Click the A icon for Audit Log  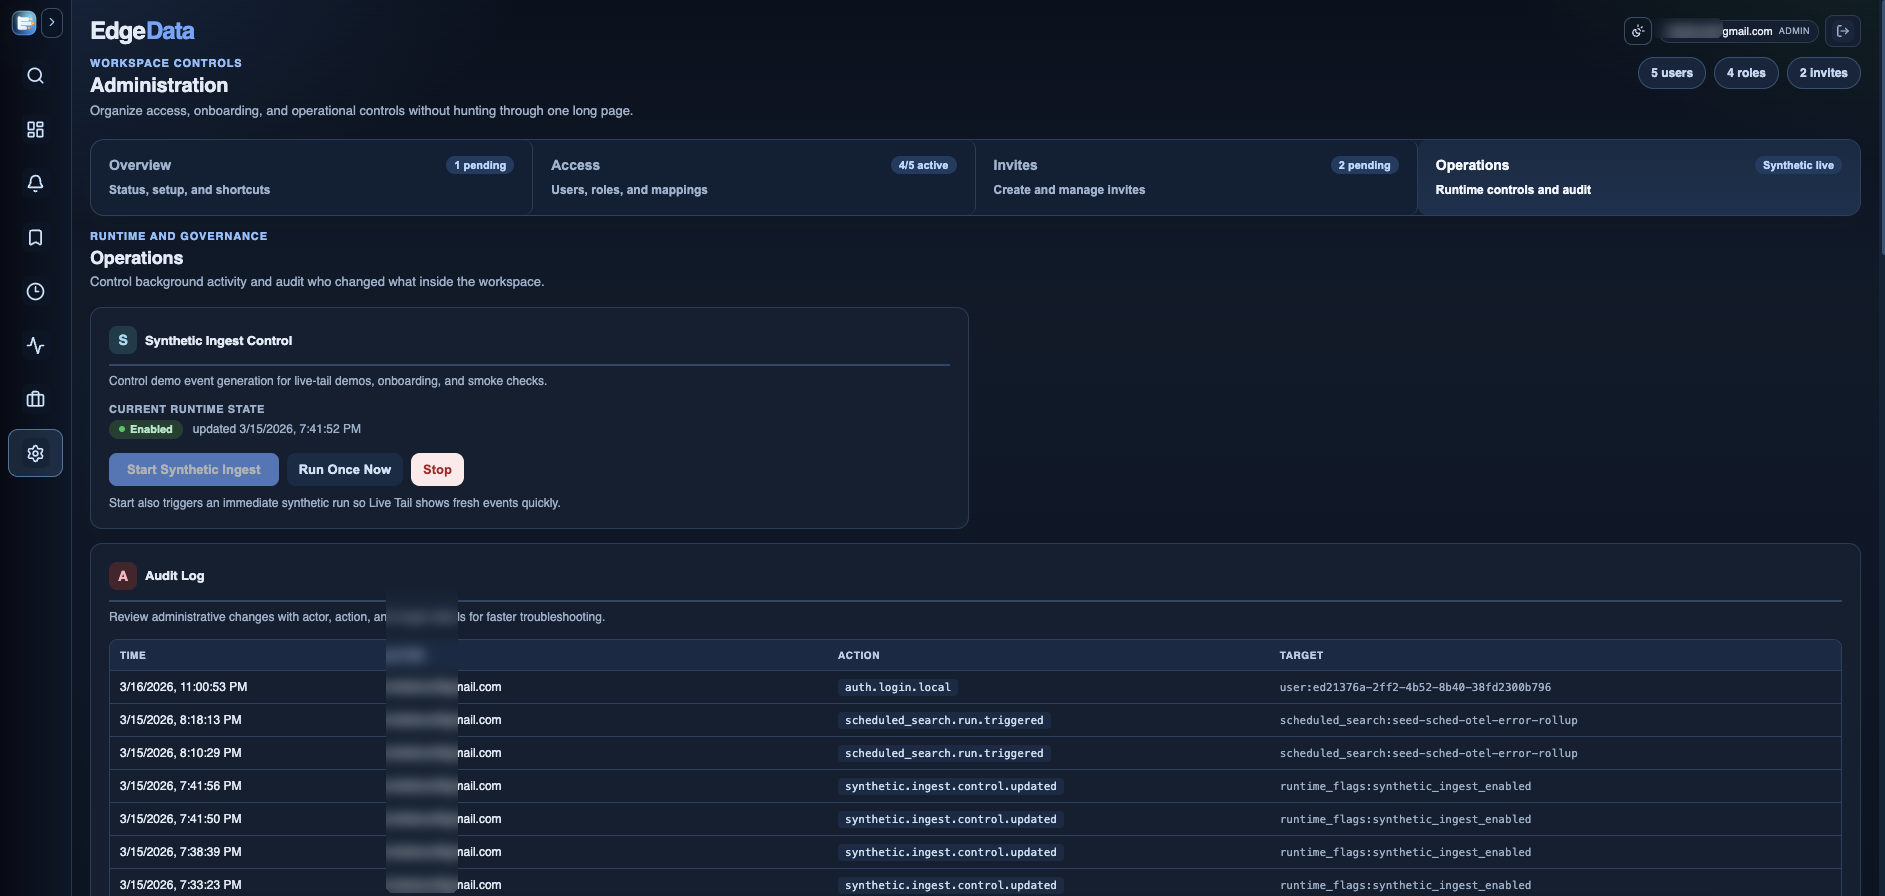click(123, 576)
